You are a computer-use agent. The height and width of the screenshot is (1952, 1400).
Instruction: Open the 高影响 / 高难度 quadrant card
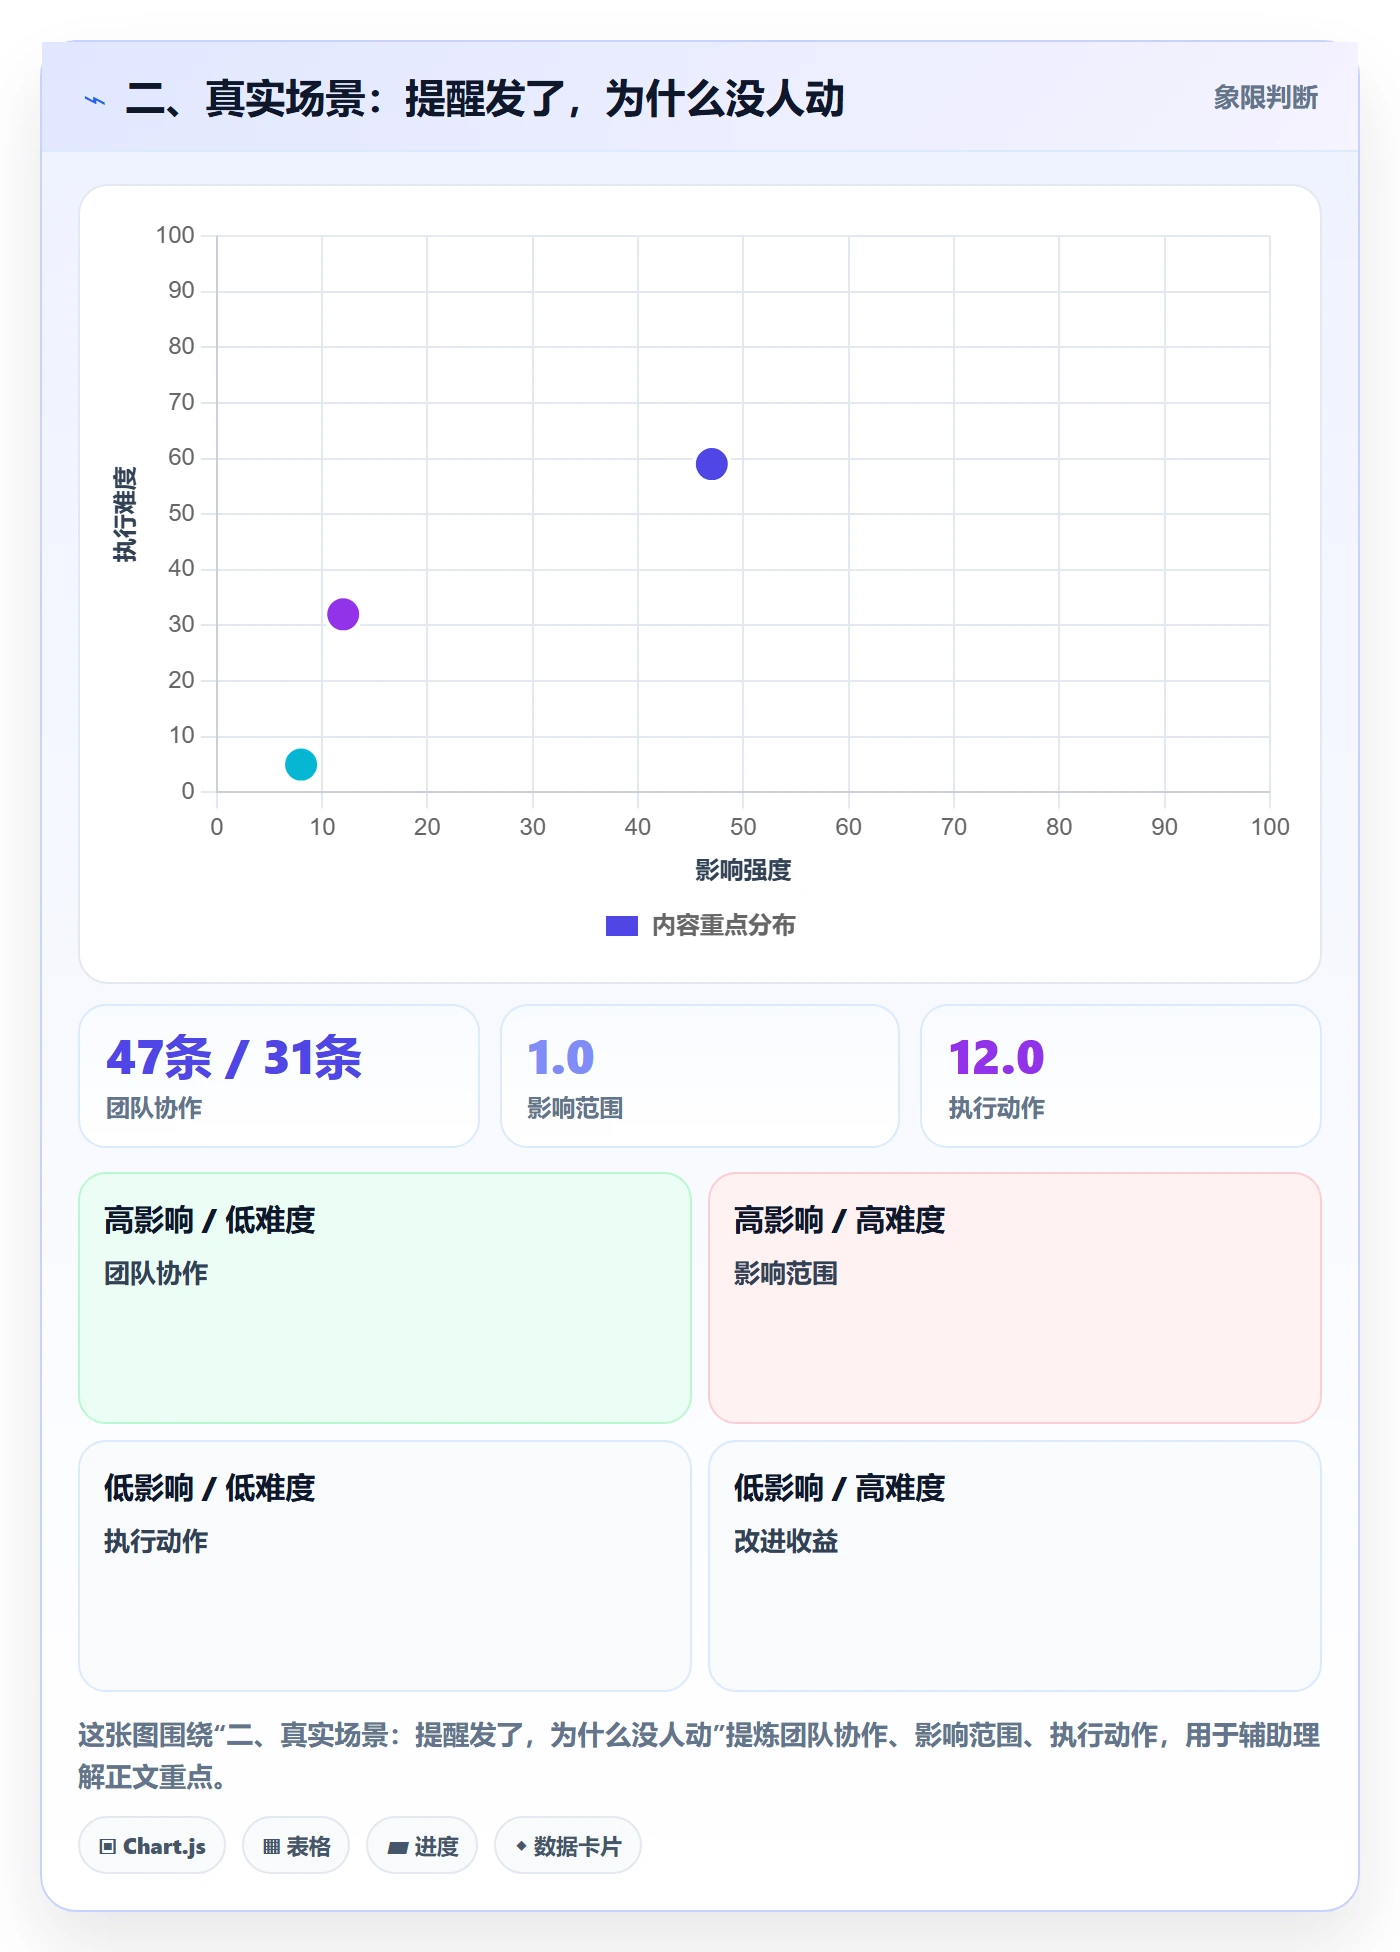pyautogui.click(x=1015, y=1298)
